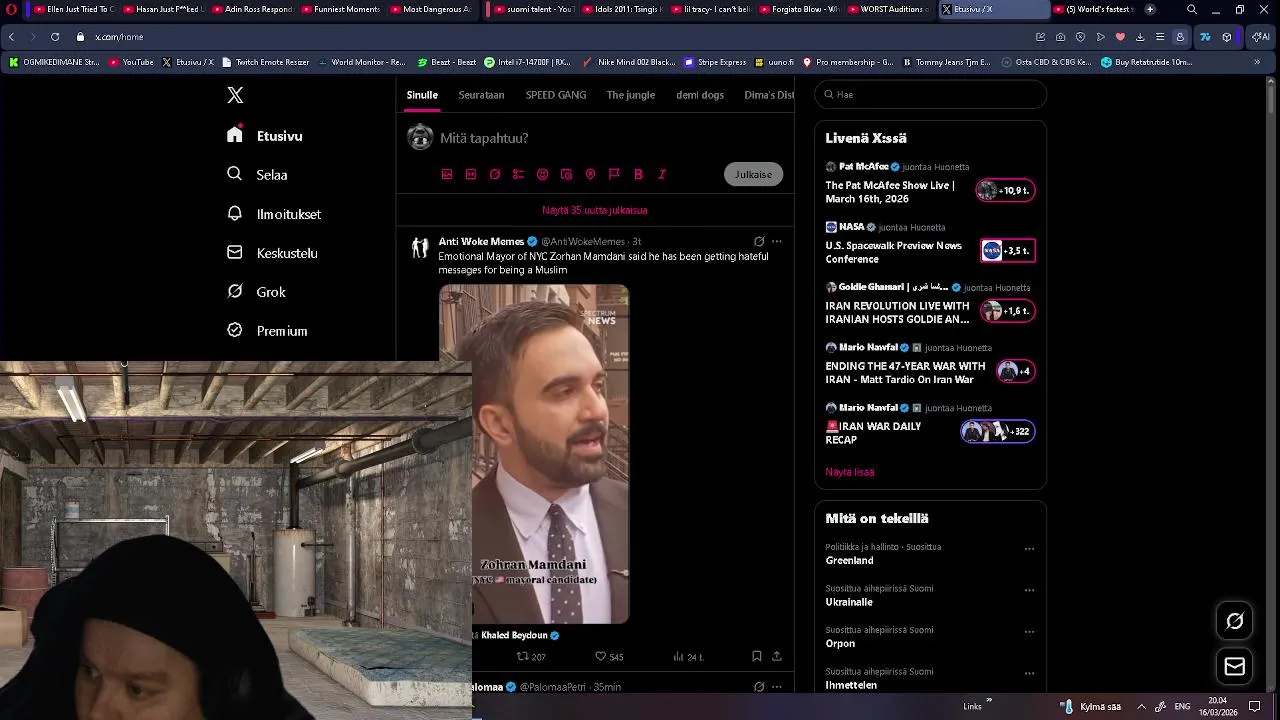
Task: Play the Zohran Mamdani video
Action: pyautogui.click(x=534, y=454)
